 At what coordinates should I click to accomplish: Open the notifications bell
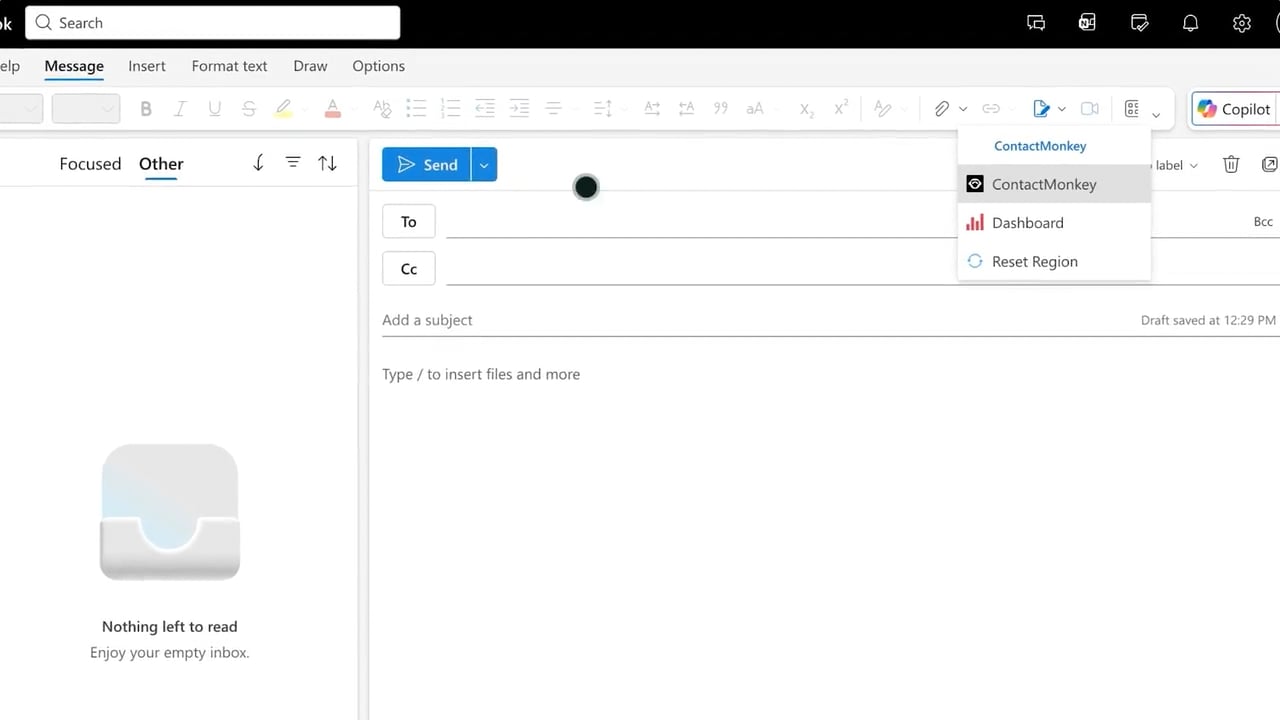[1190, 23]
